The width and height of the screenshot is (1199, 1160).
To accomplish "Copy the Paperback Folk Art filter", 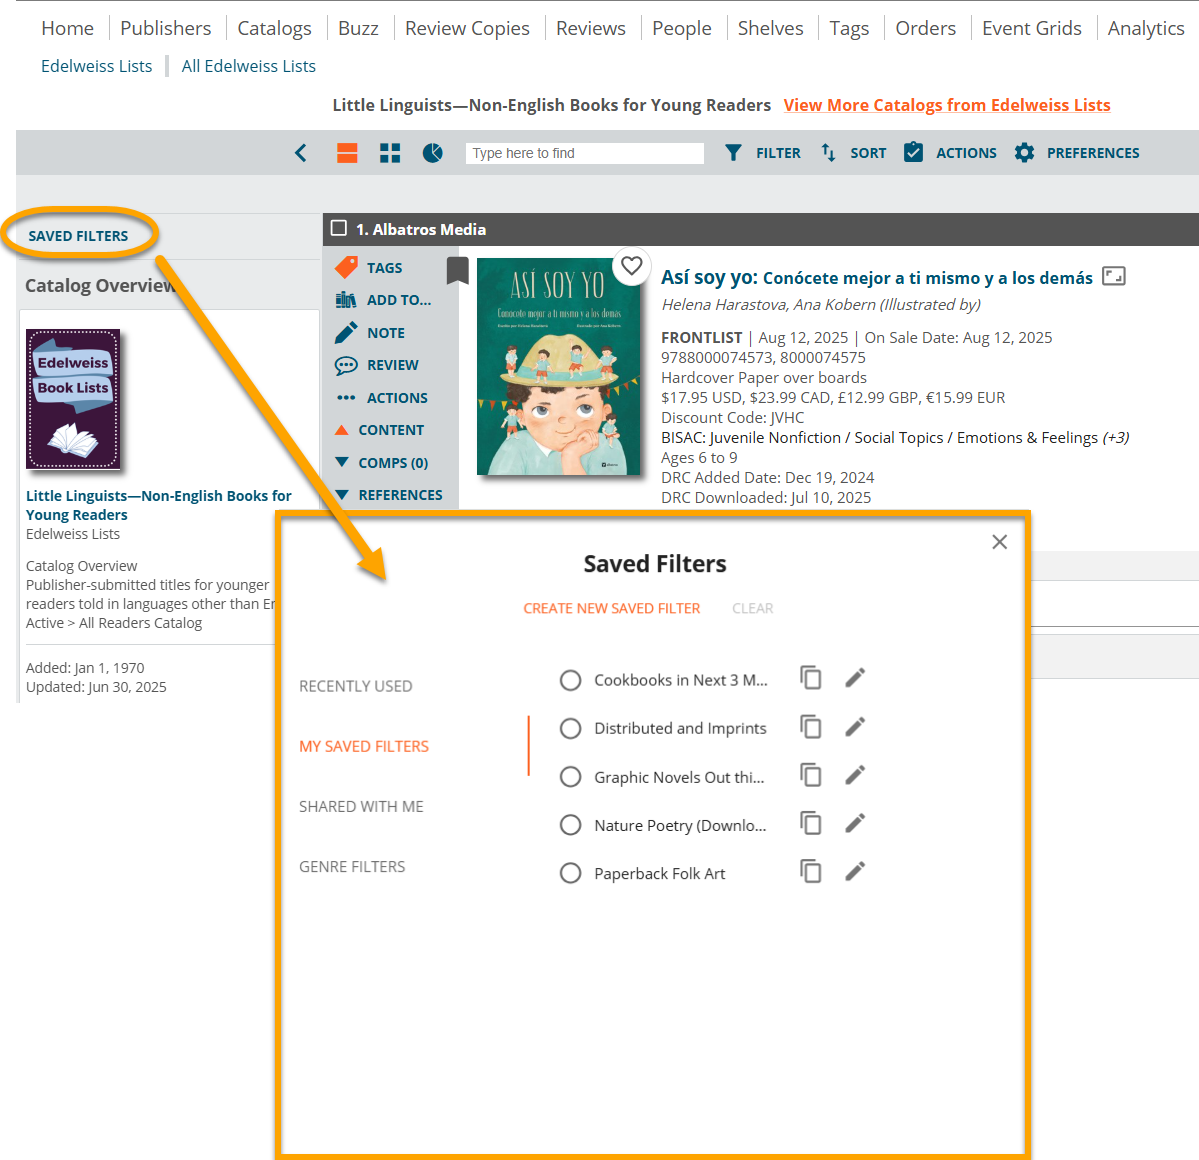I will click(x=811, y=871).
